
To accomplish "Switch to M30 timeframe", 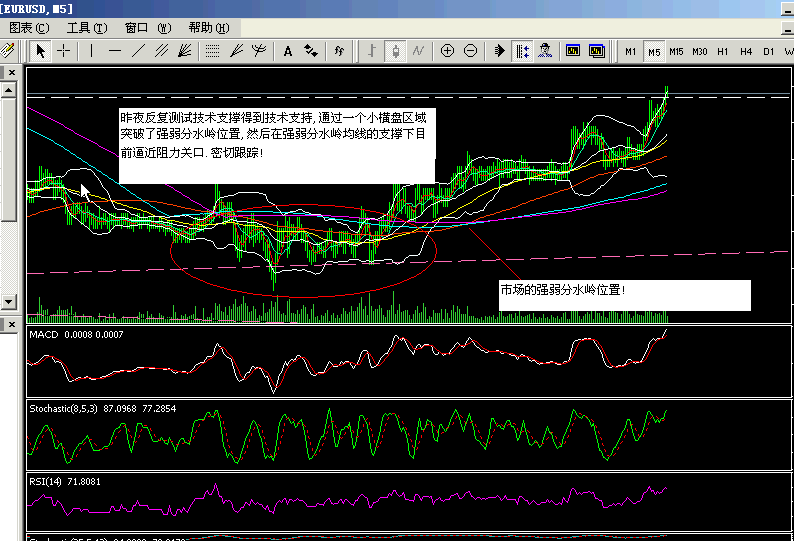I will [699, 51].
